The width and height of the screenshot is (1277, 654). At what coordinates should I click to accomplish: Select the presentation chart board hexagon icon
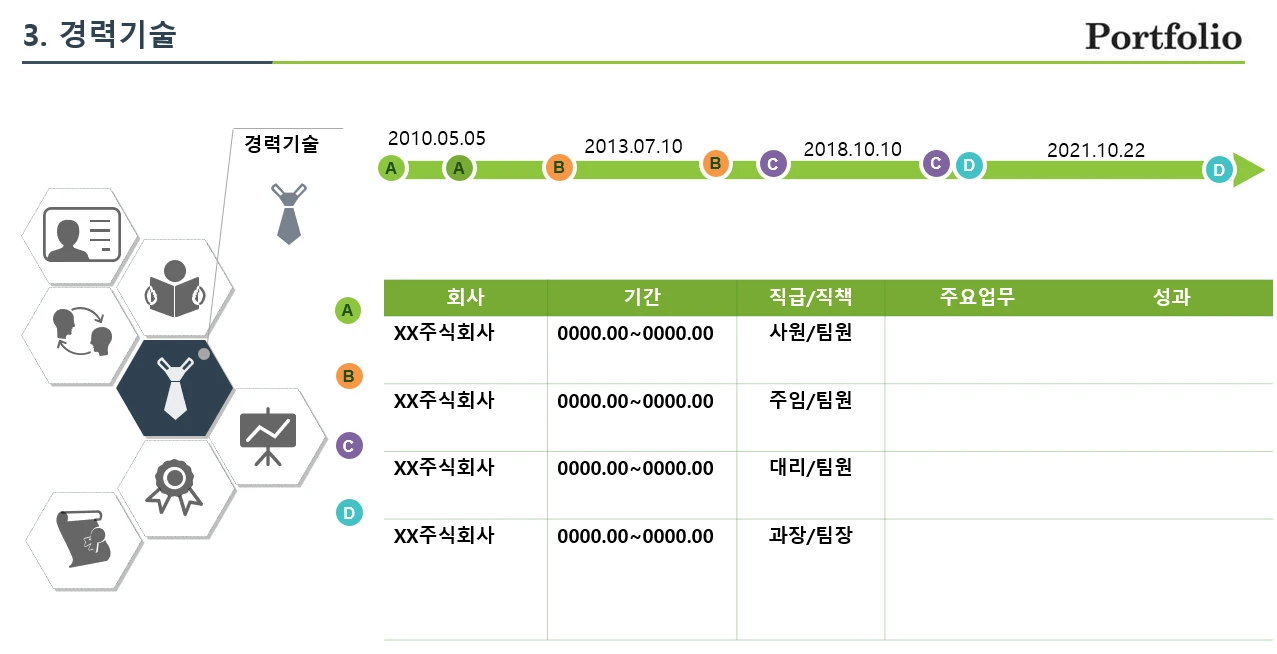[x=268, y=436]
